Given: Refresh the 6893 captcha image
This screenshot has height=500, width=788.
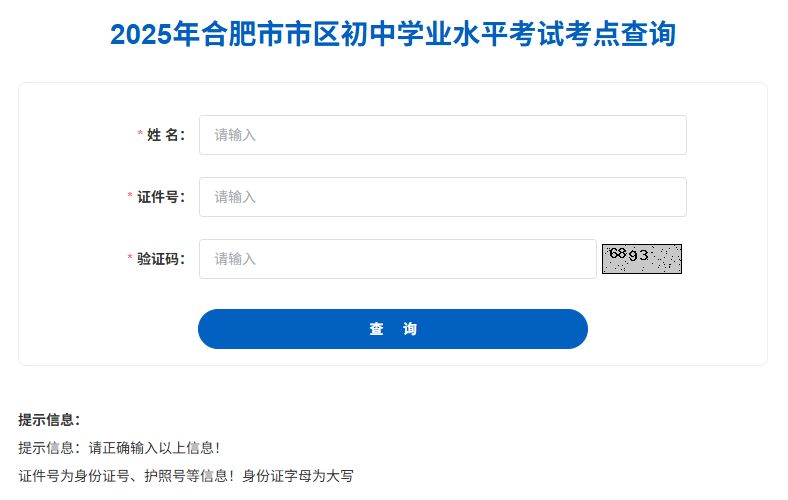Looking at the screenshot, I should (642, 259).
